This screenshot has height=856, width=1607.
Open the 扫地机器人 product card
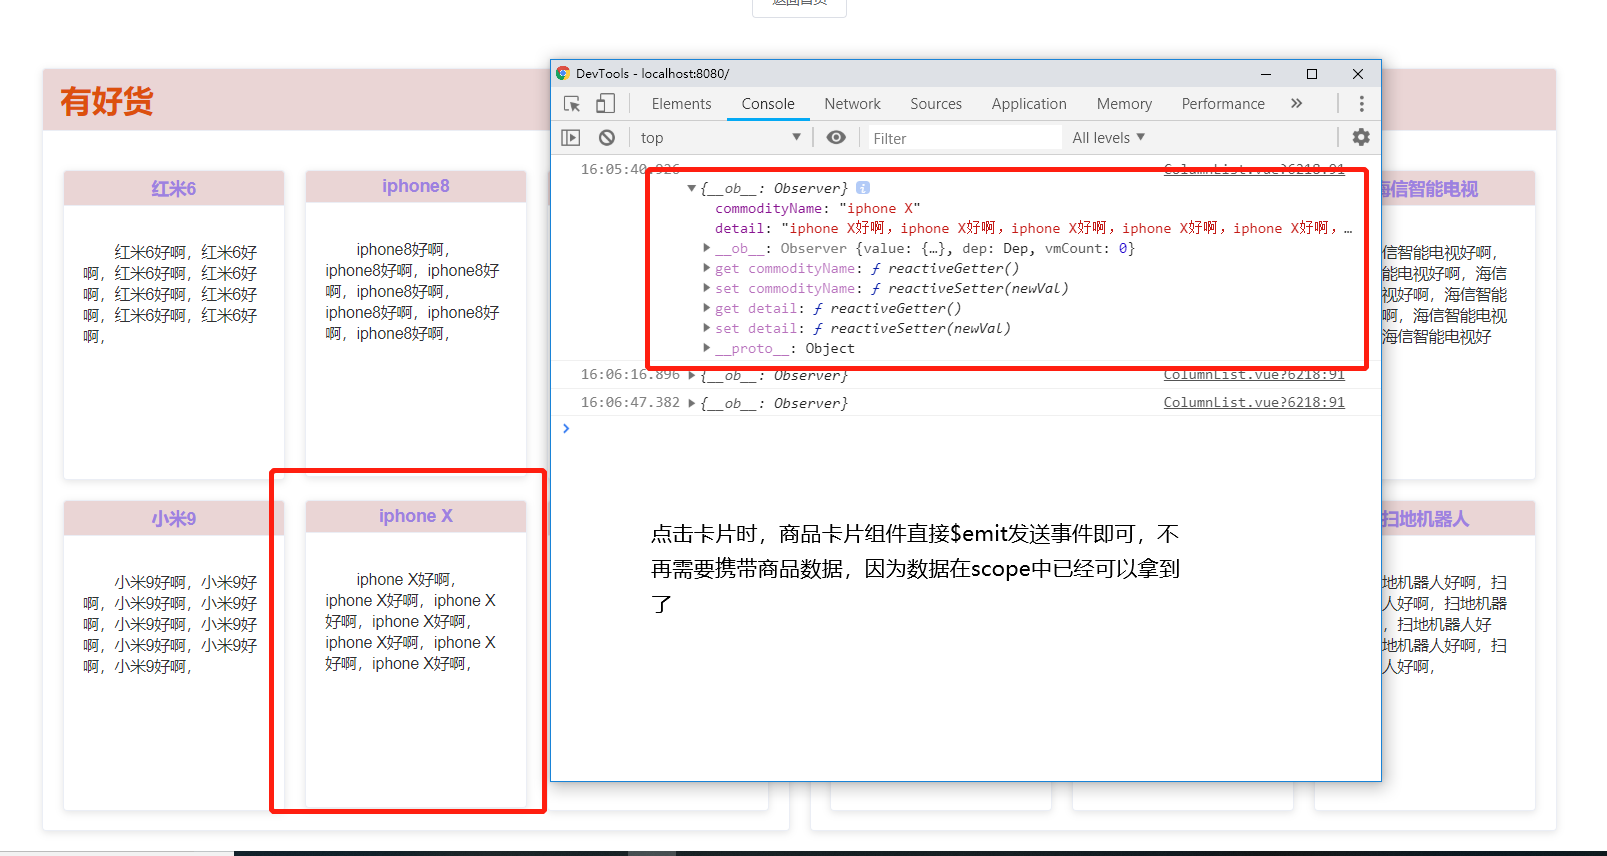click(x=1458, y=655)
